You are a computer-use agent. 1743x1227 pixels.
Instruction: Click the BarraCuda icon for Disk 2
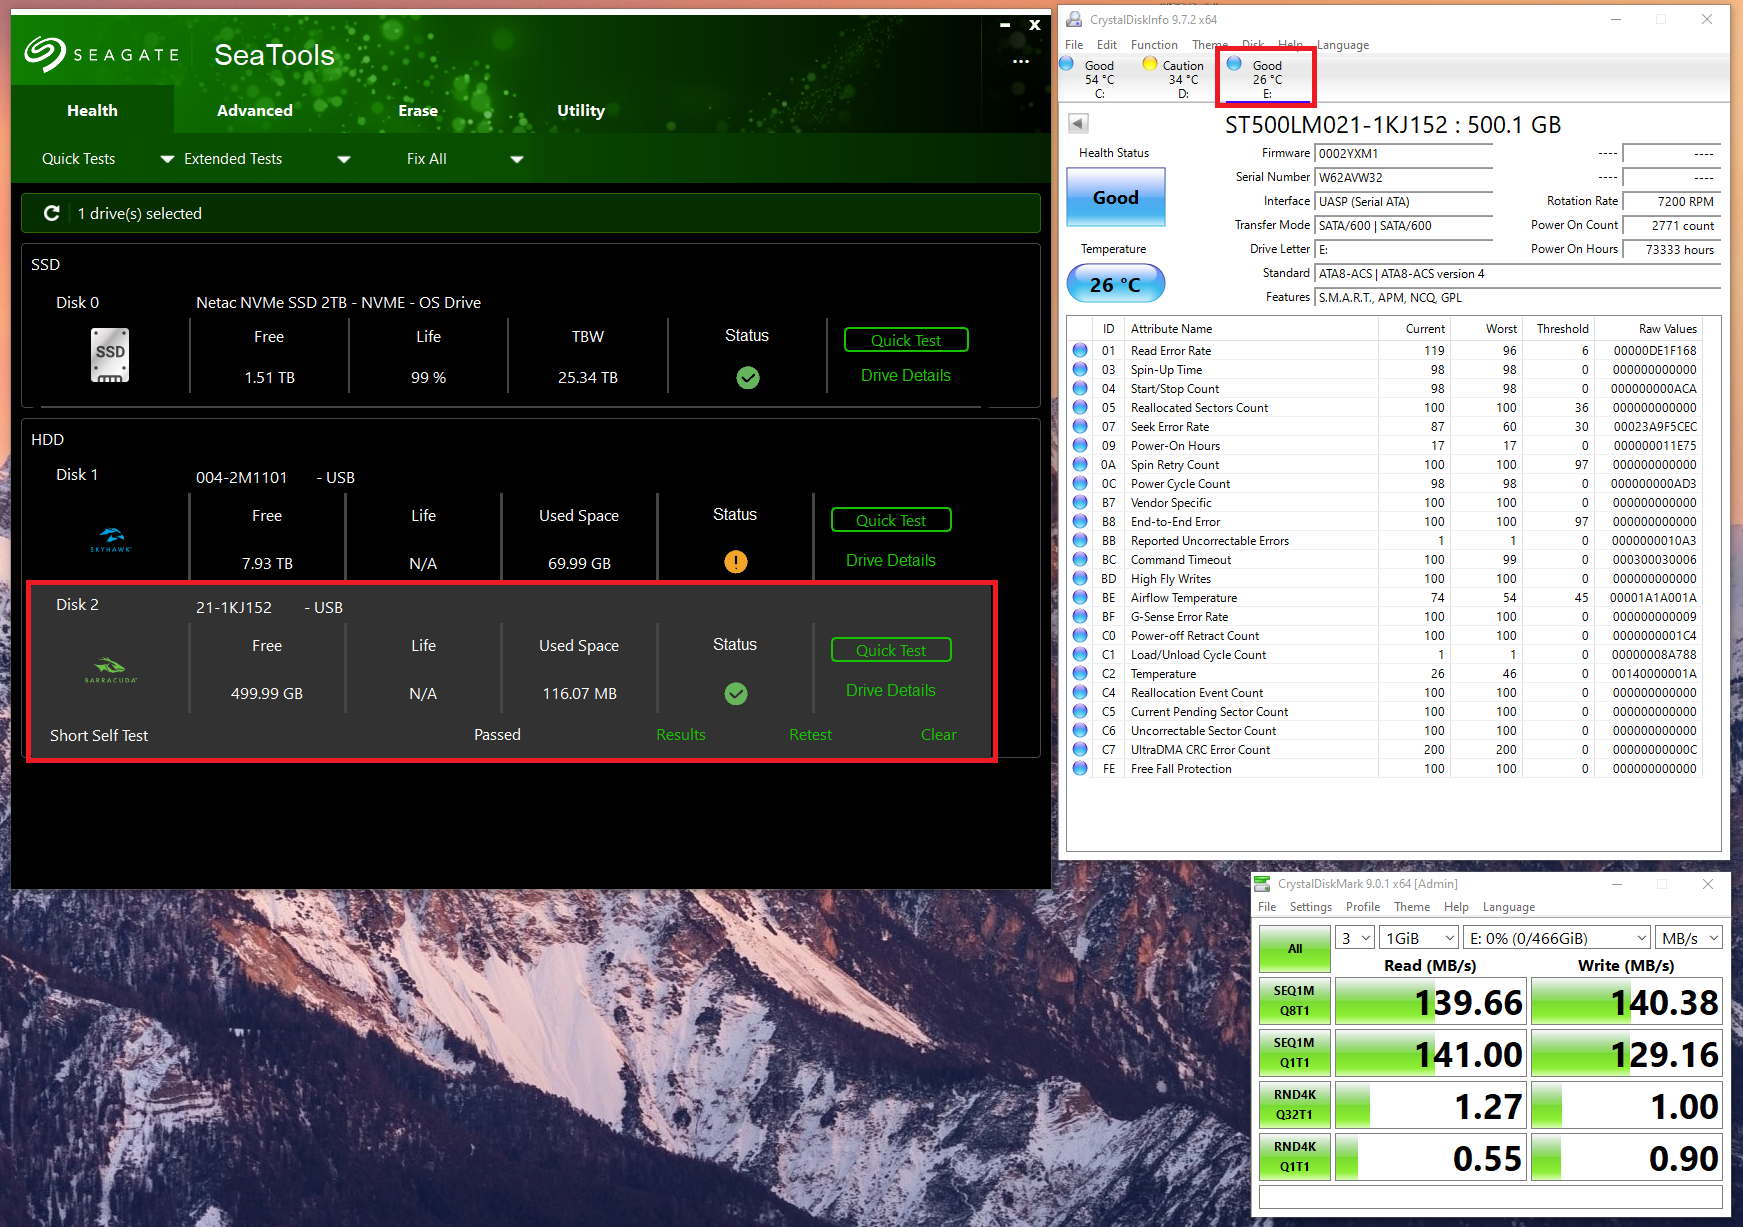[110, 669]
